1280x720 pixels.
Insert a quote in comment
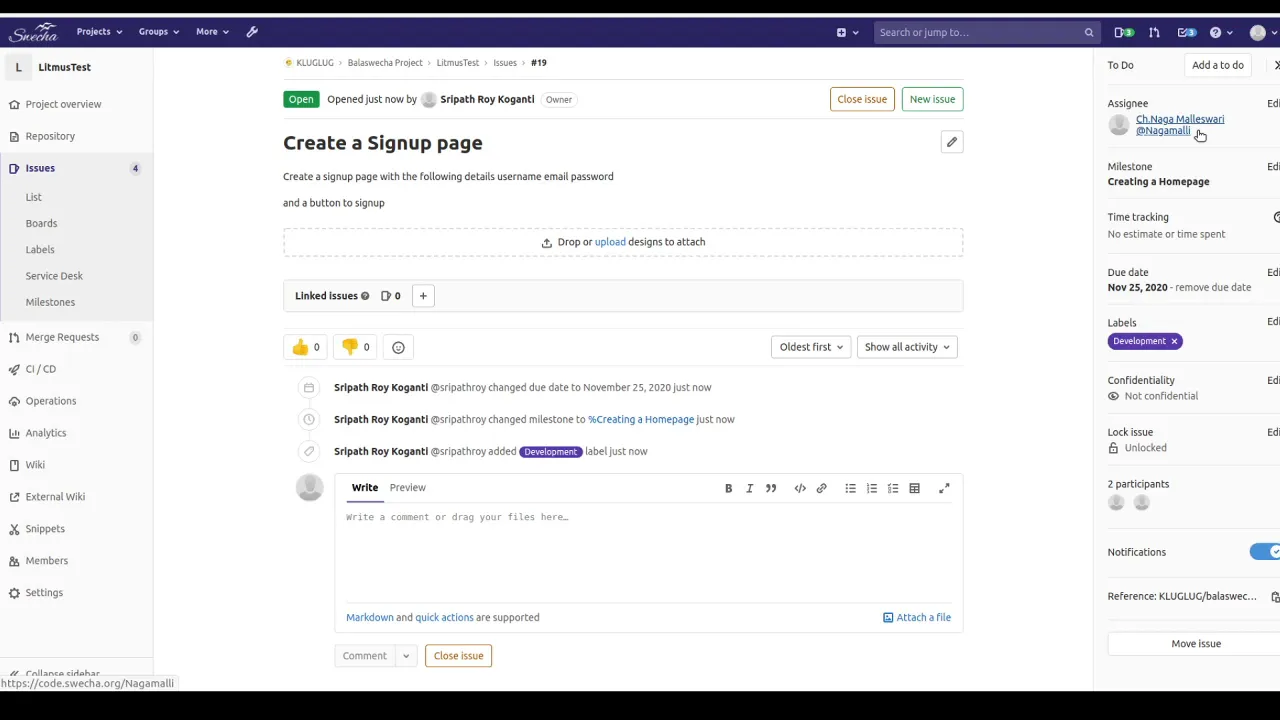click(x=771, y=488)
